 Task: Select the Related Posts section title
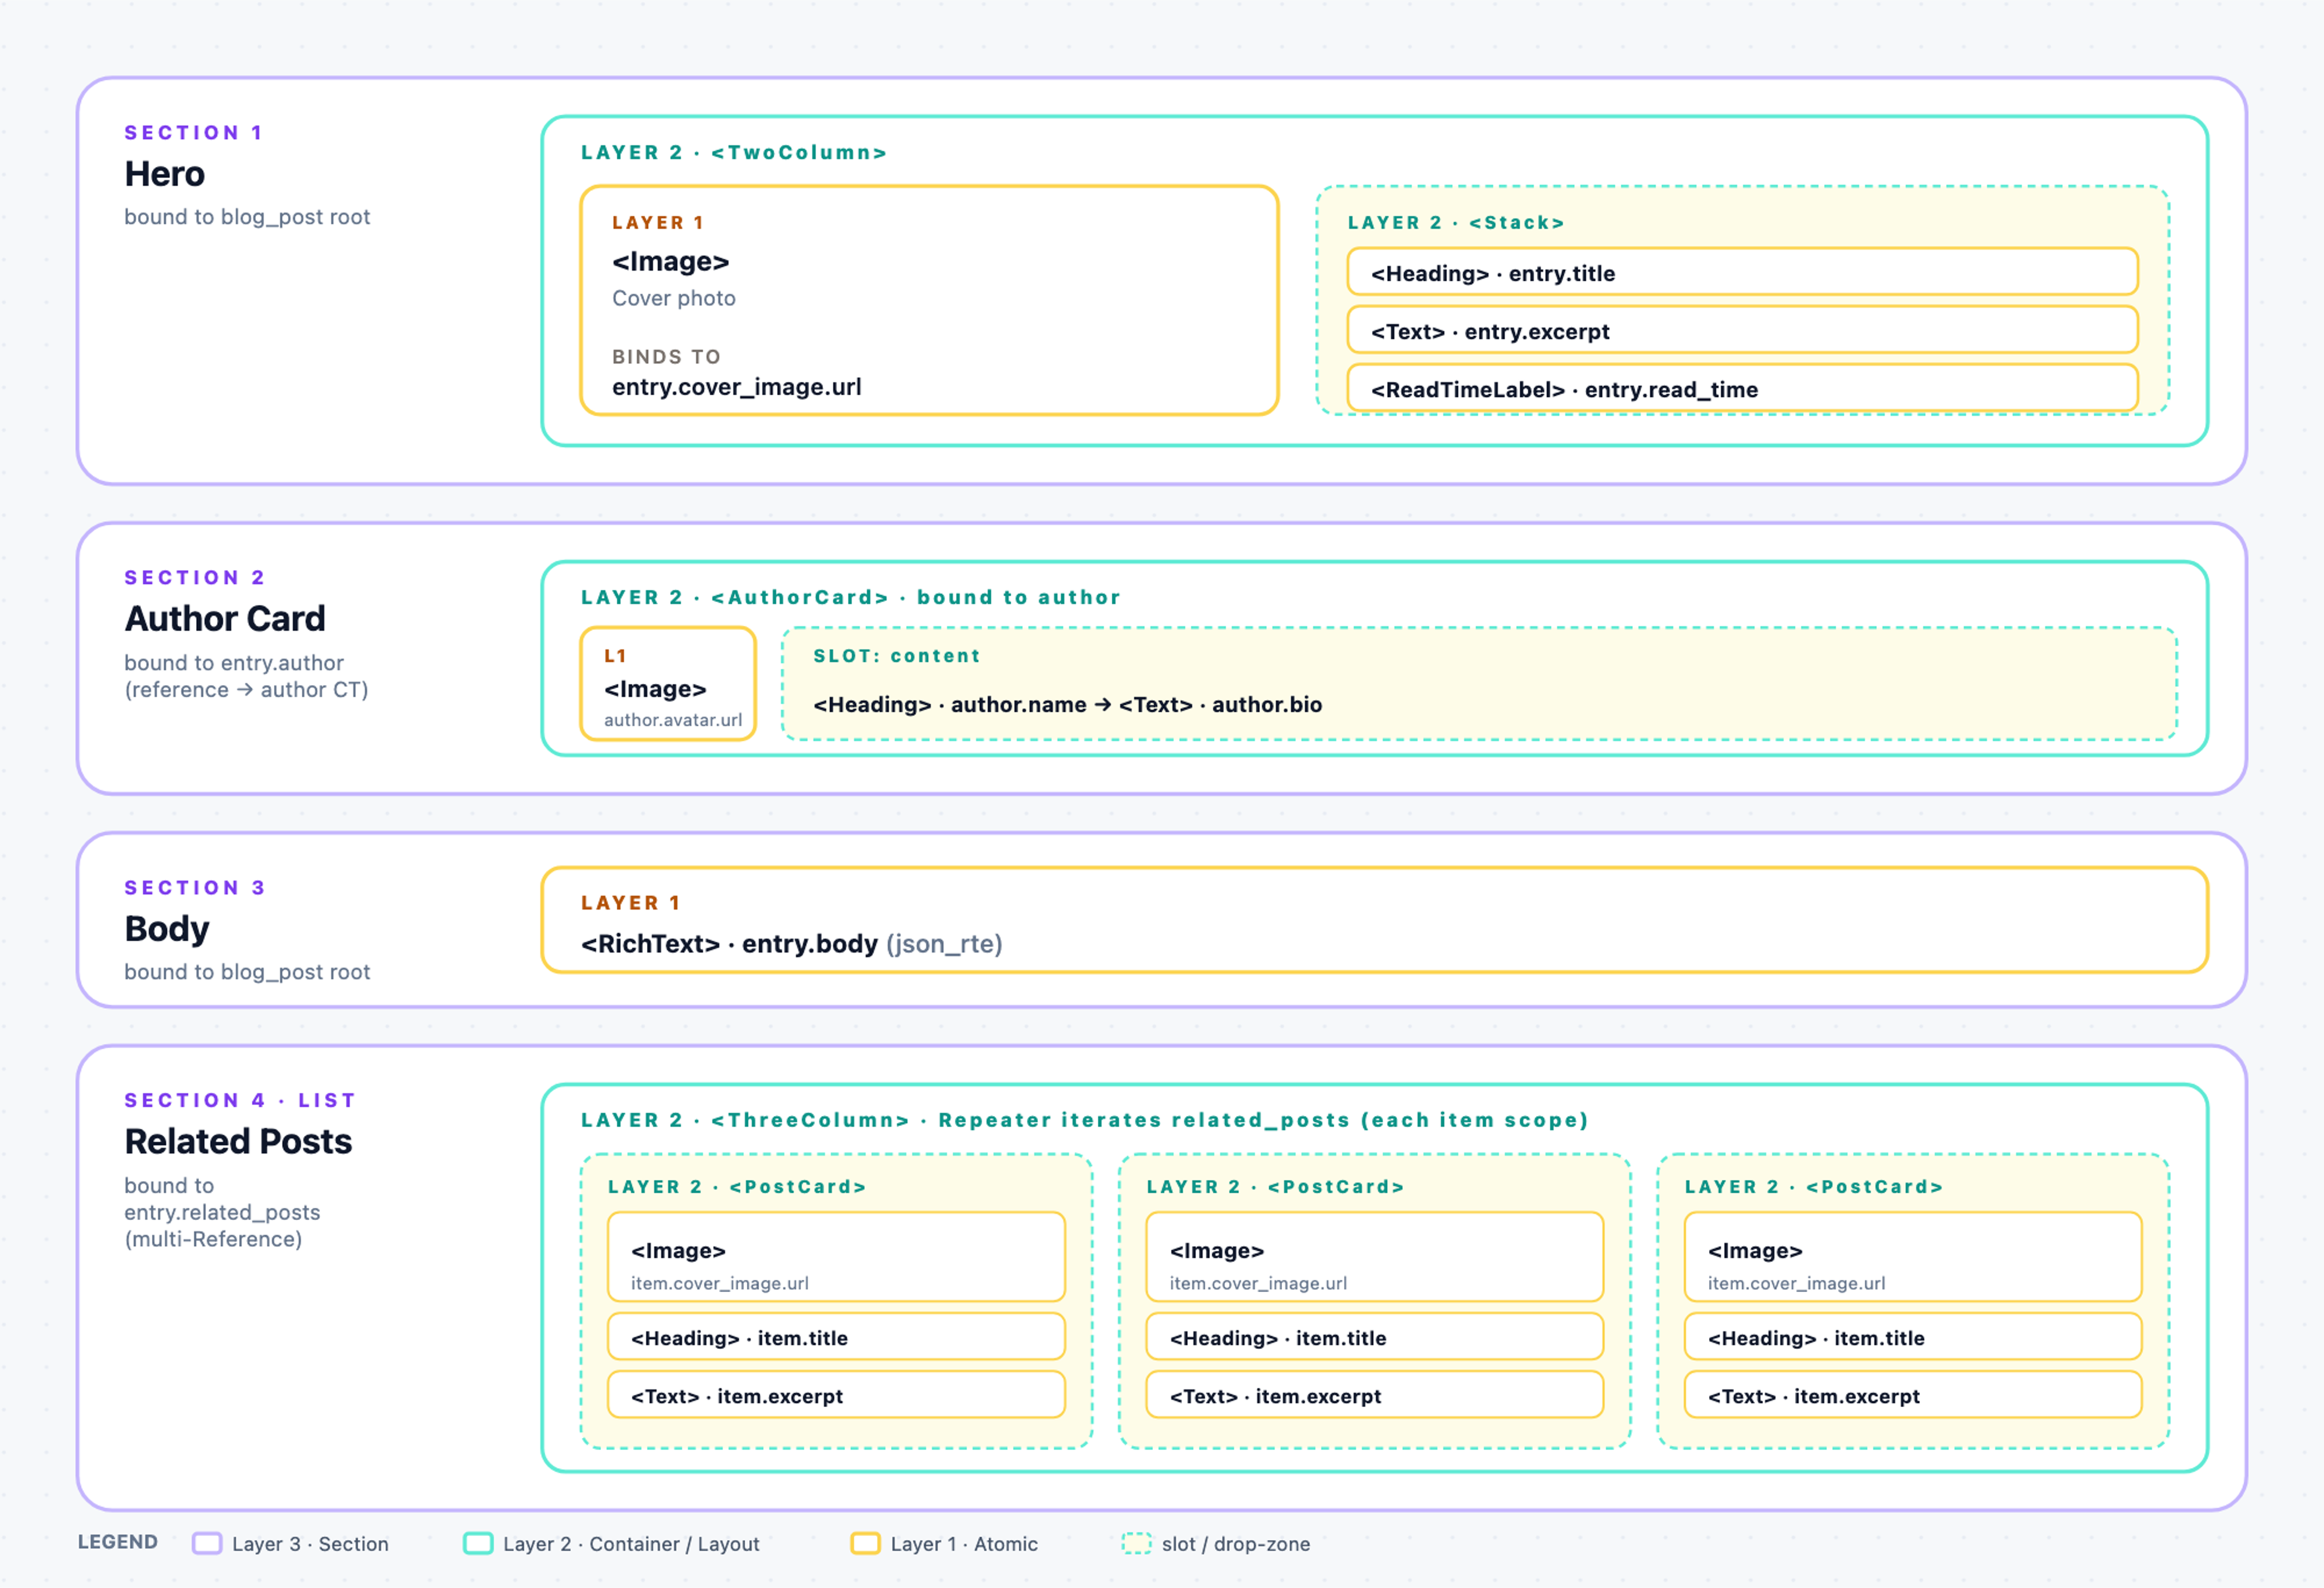click(x=238, y=1141)
